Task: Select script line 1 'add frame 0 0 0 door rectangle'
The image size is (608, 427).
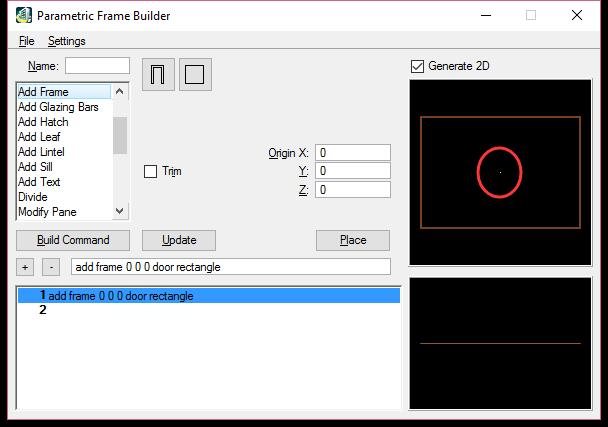Action: 209,296
